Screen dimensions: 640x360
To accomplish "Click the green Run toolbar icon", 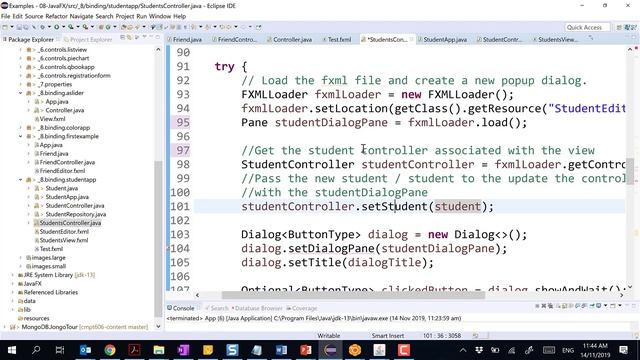I will coord(56,27).
